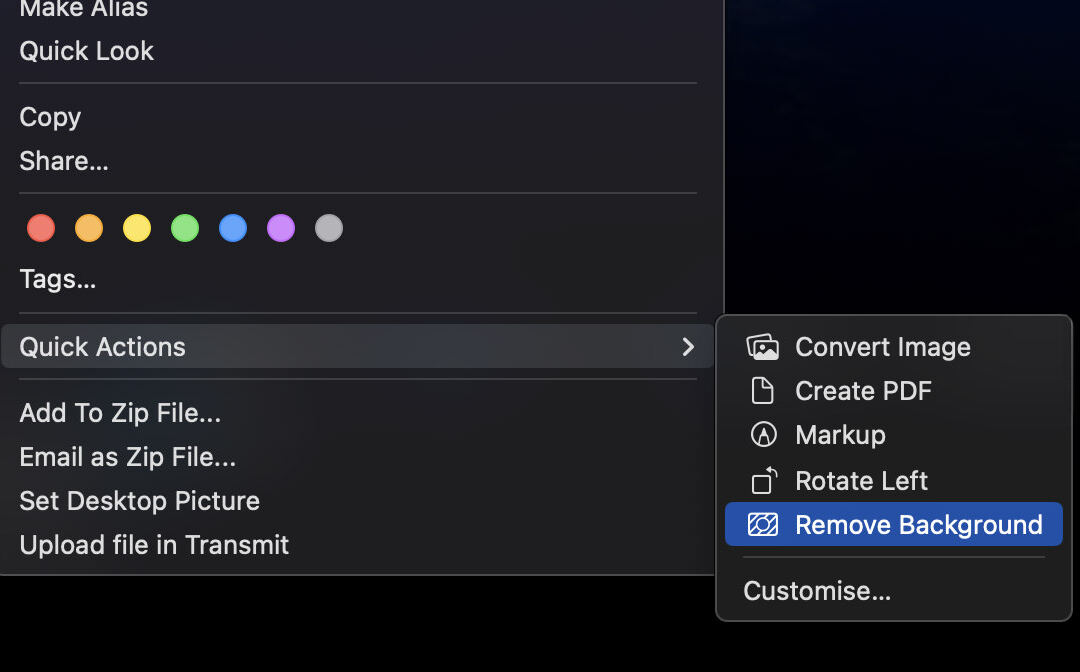Viewport: 1080px width, 672px height.
Task: Apply the orange tag color
Action: [89, 228]
